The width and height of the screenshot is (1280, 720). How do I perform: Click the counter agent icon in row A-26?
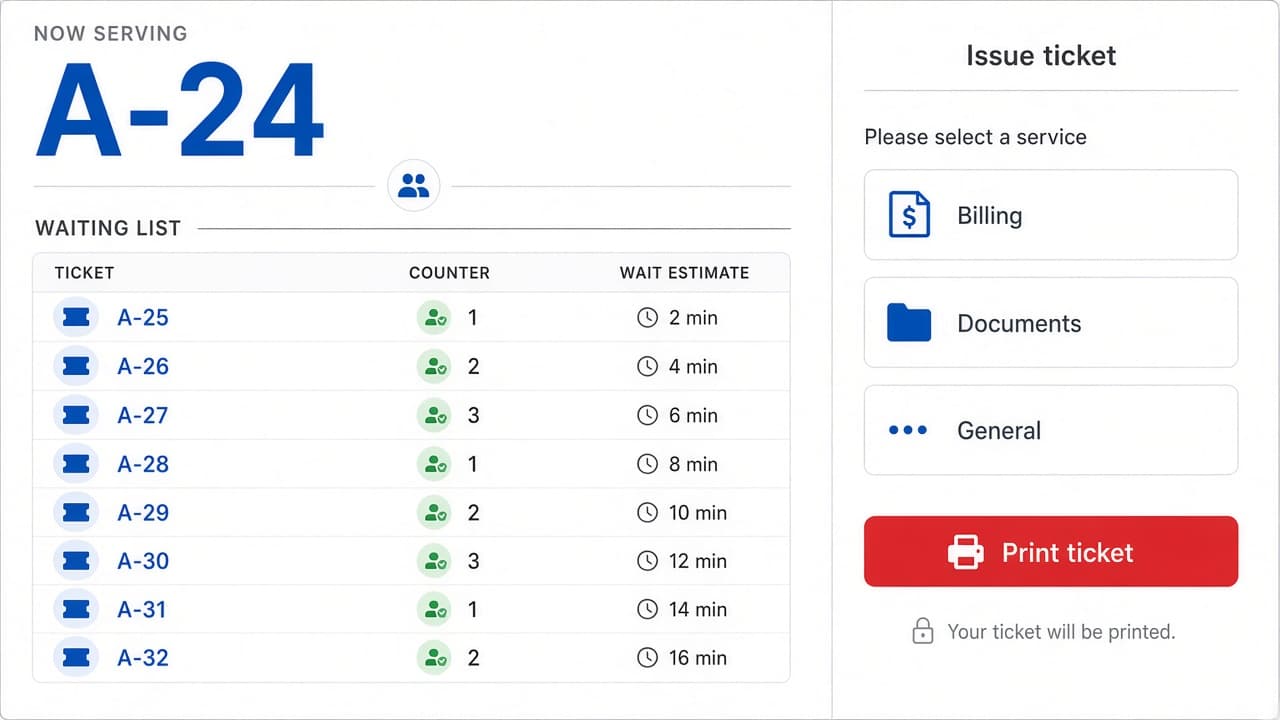click(x=434, y=367)
